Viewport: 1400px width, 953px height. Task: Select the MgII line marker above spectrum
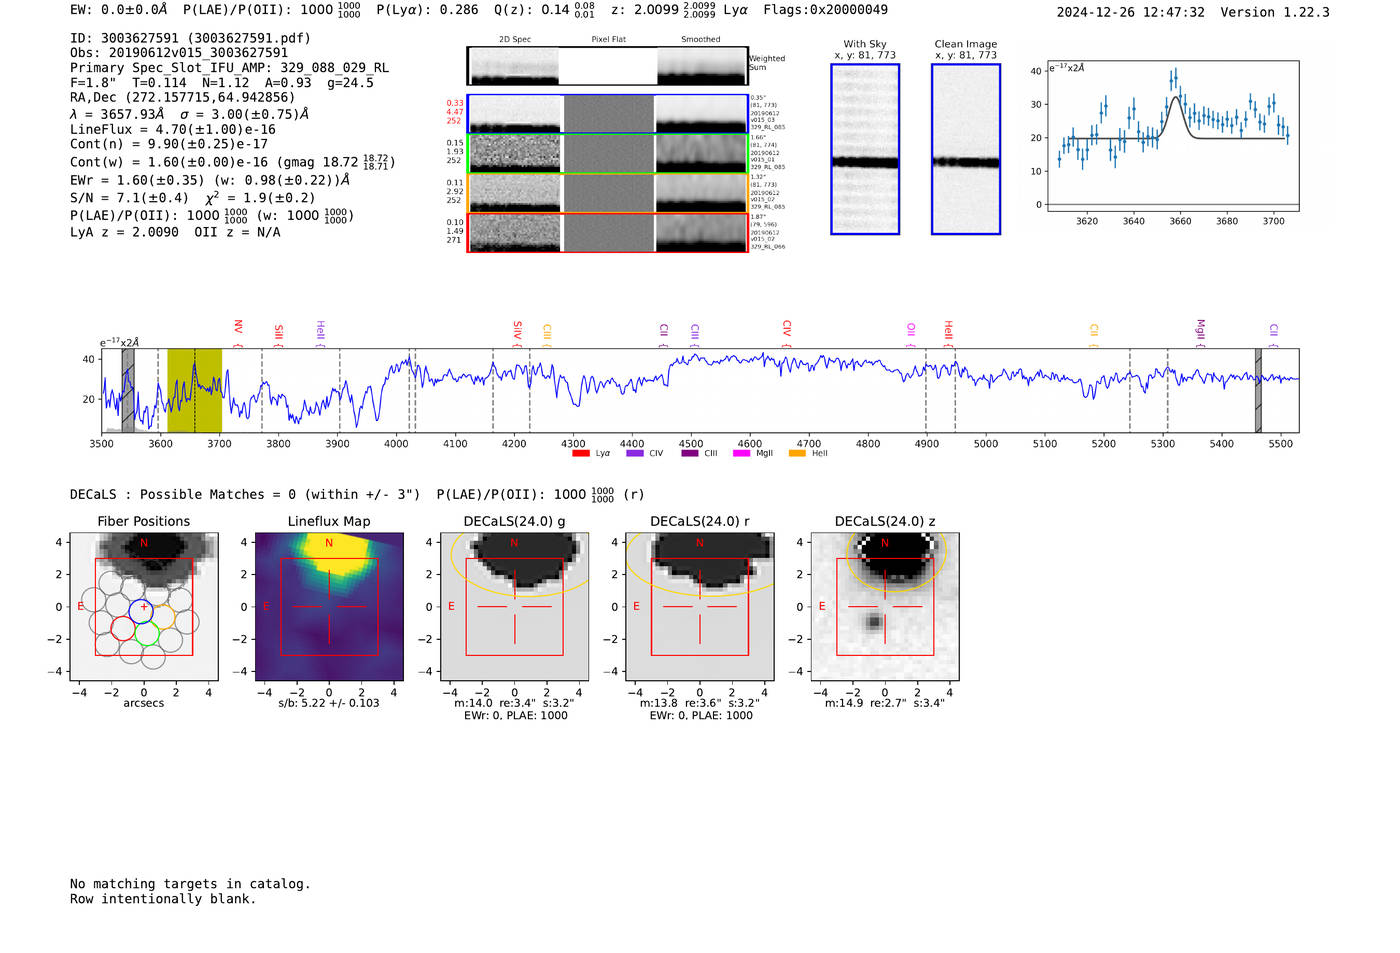tap(1201, 333)
